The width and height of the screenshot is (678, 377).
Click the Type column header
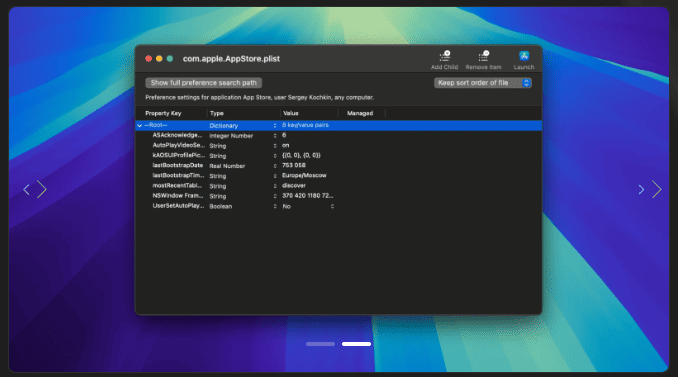(x=217, y=113)
